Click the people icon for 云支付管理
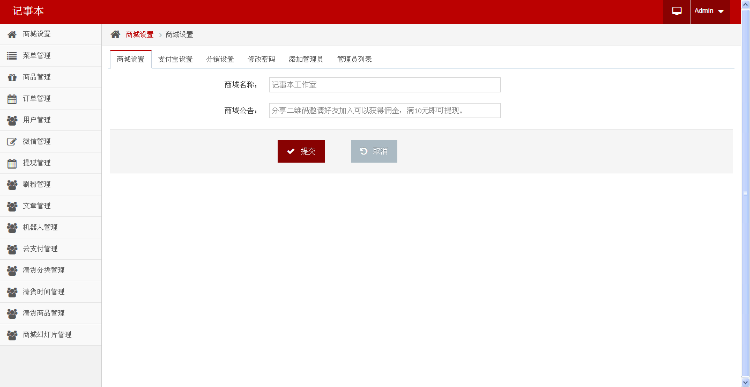The width and height of the screenshot is (750, 387). pos(12,249)
